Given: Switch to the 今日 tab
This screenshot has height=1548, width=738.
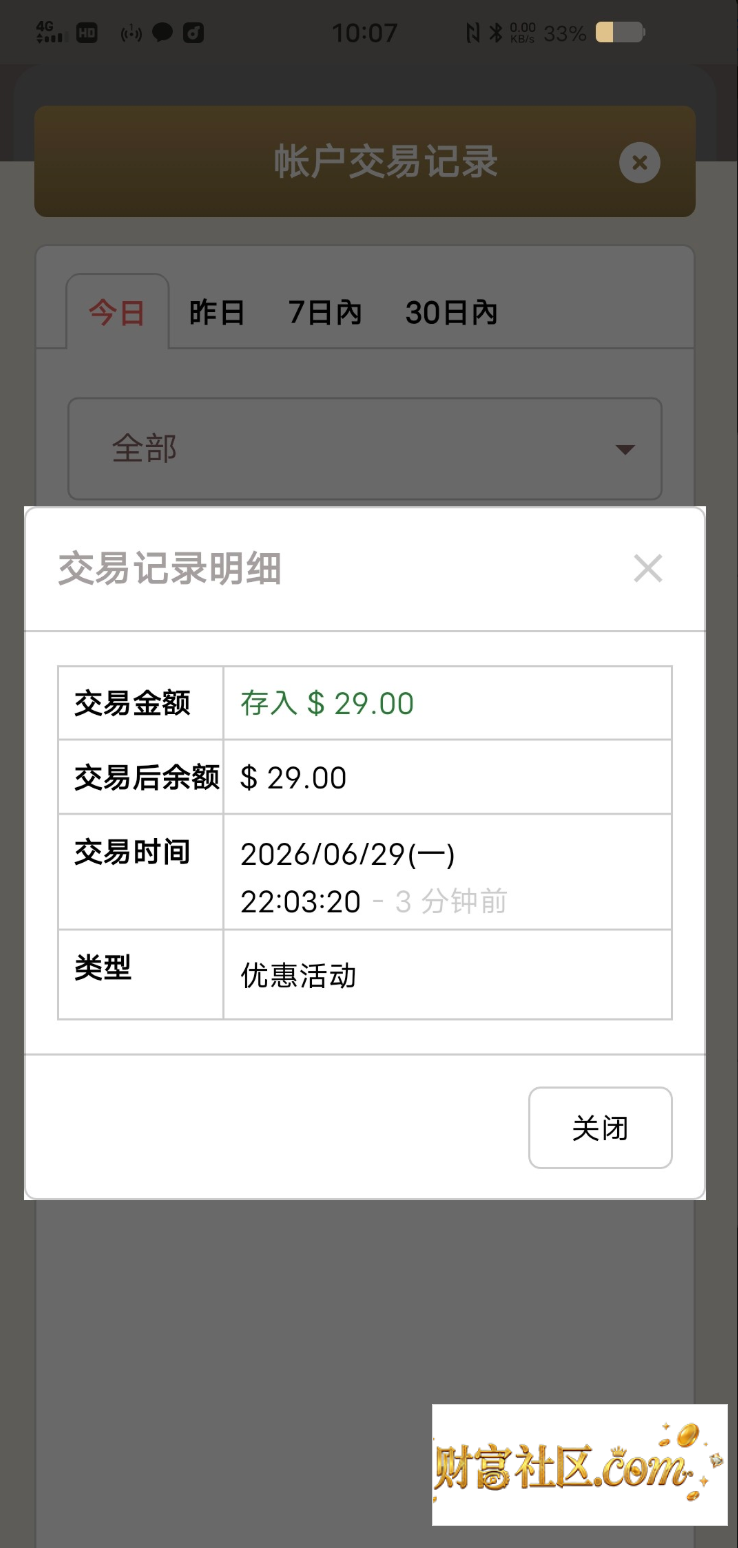Looking at the screenshot, I should pyautogui.click(x=117, y=312).
